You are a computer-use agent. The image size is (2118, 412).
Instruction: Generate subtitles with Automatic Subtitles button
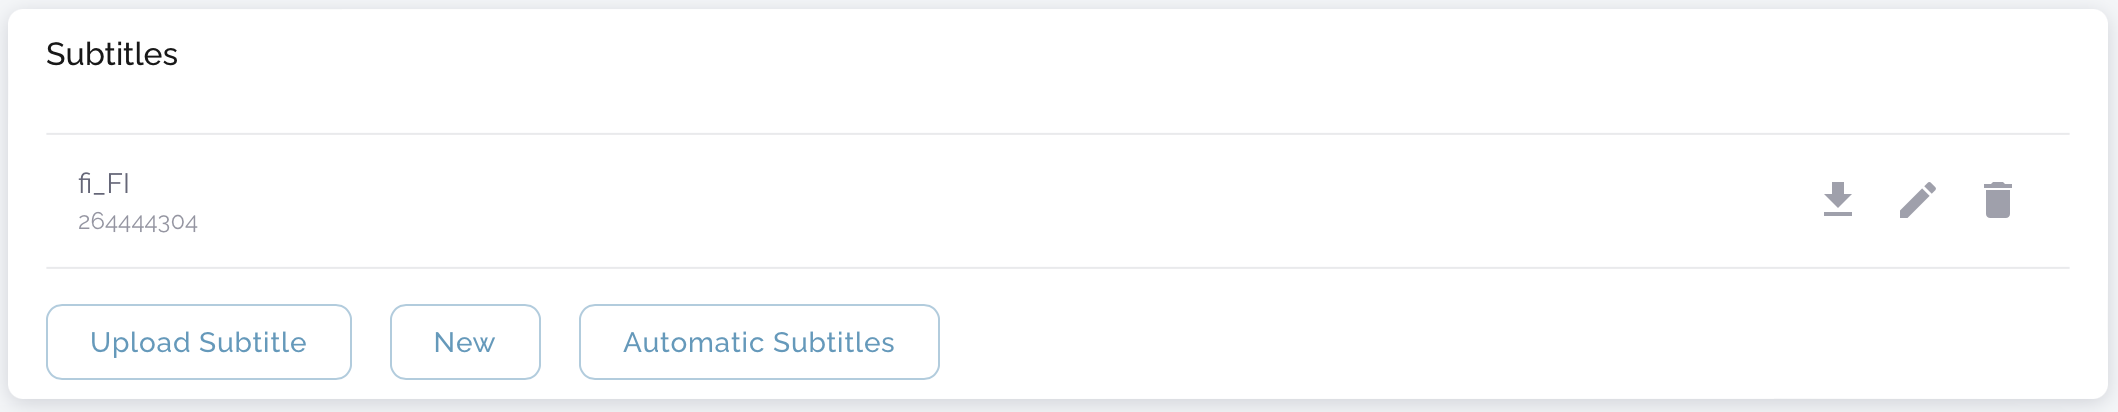[x=759, y=342]
